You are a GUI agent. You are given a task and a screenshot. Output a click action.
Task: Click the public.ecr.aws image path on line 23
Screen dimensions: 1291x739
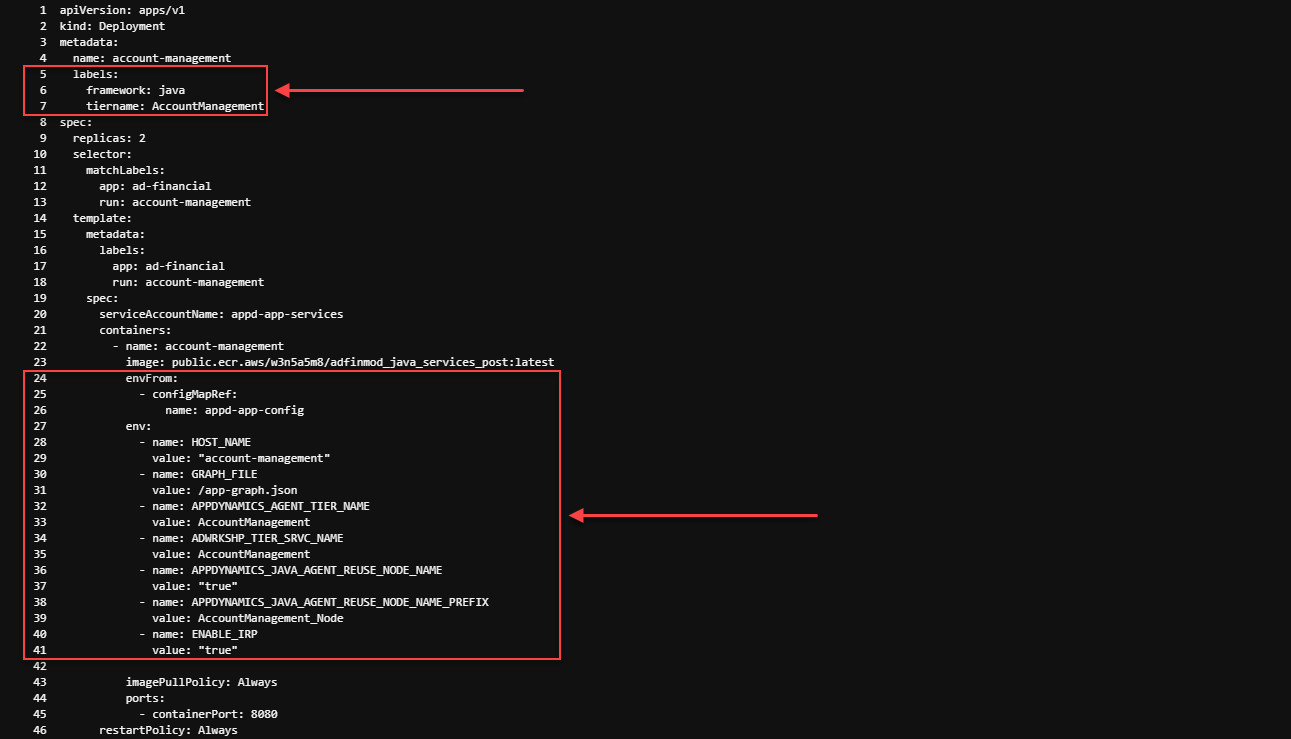coord(362,362)
